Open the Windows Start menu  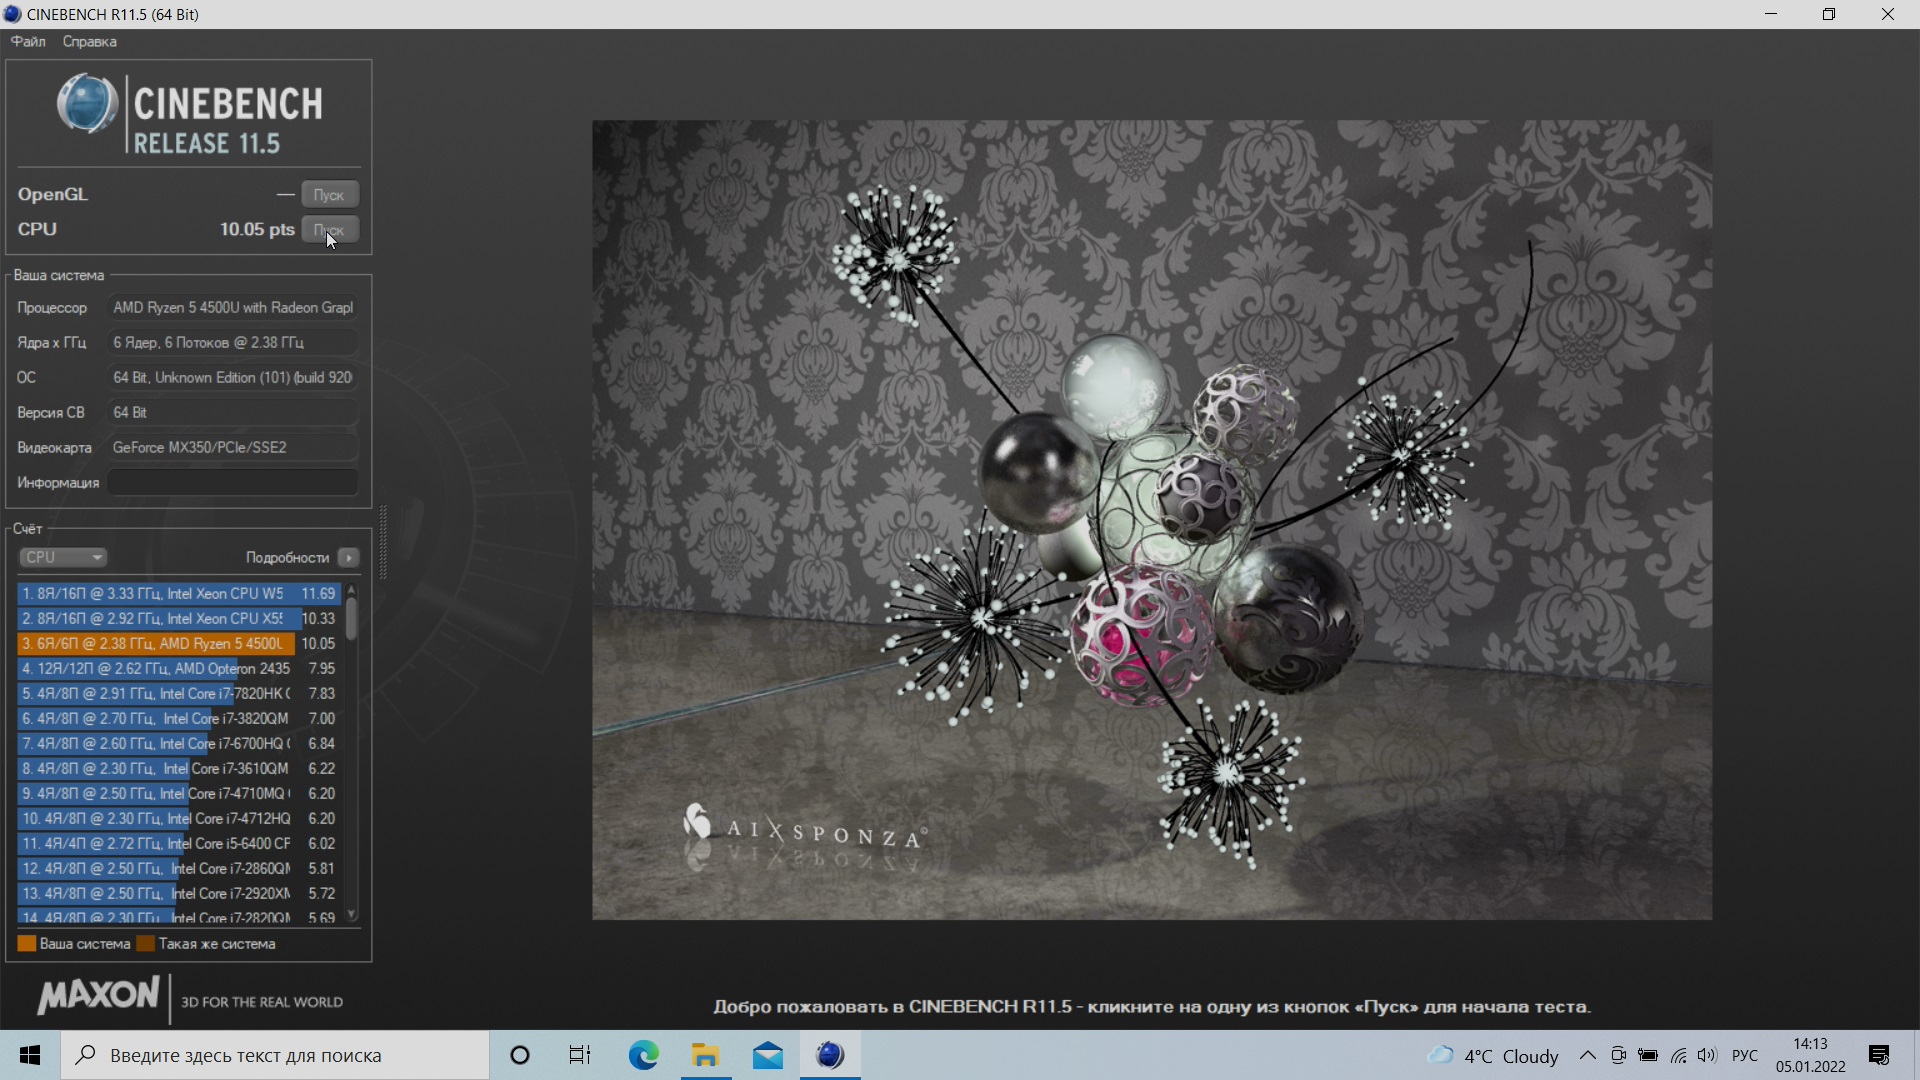click(x=30, y=1055)
